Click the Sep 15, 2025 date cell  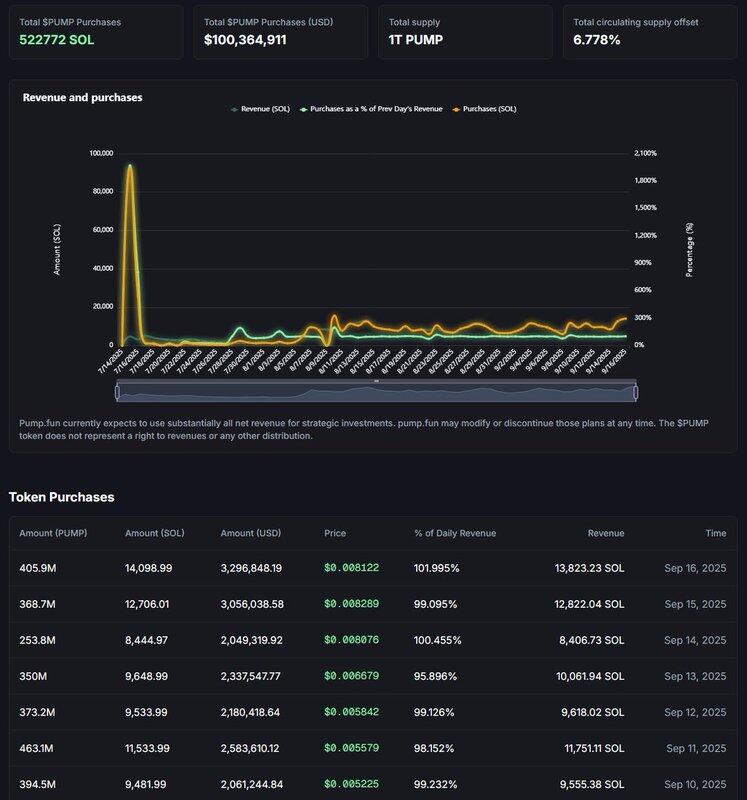[x=695, y=604]
